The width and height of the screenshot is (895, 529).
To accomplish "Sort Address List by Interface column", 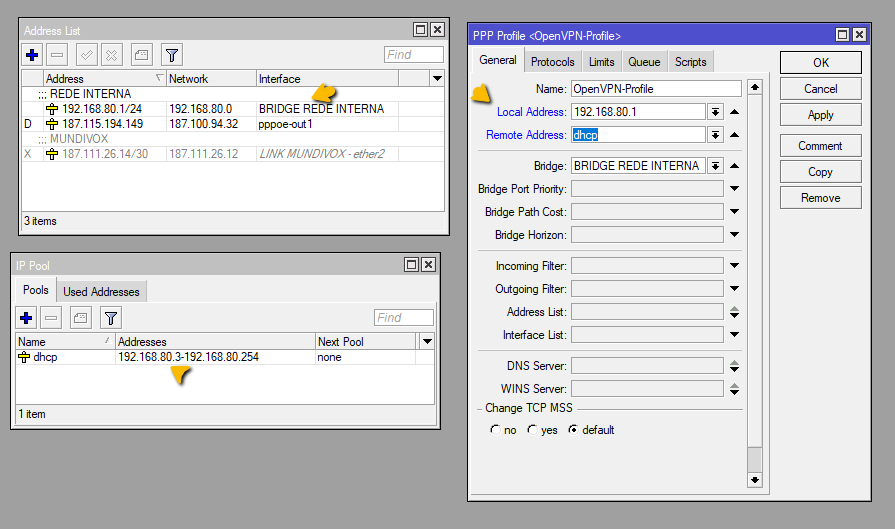I will (327, 79).
